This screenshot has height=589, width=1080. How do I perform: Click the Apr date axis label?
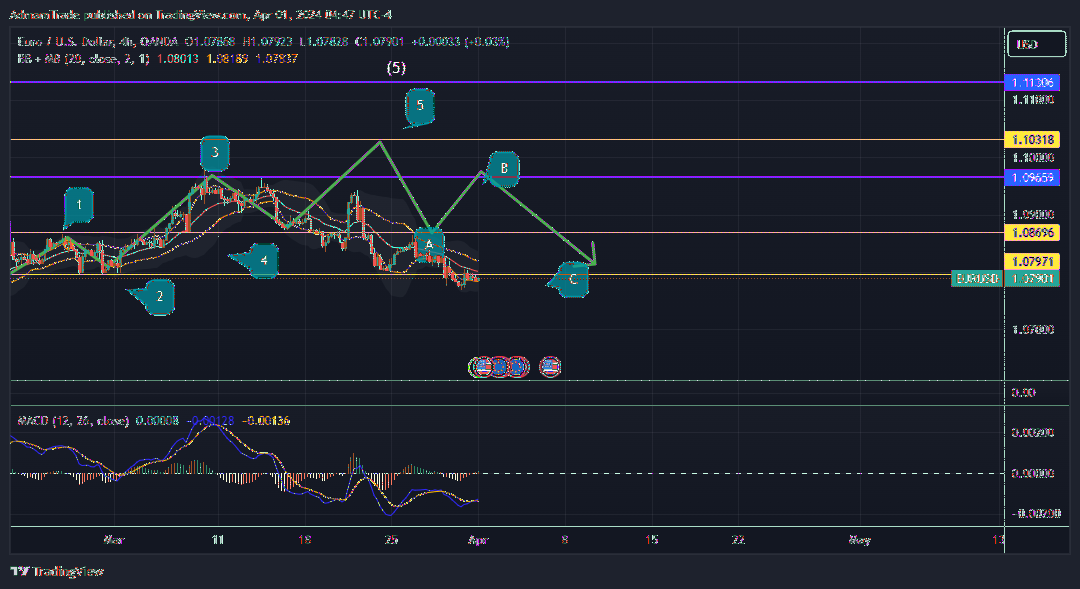pyautogui.click(x=478, y=539)
